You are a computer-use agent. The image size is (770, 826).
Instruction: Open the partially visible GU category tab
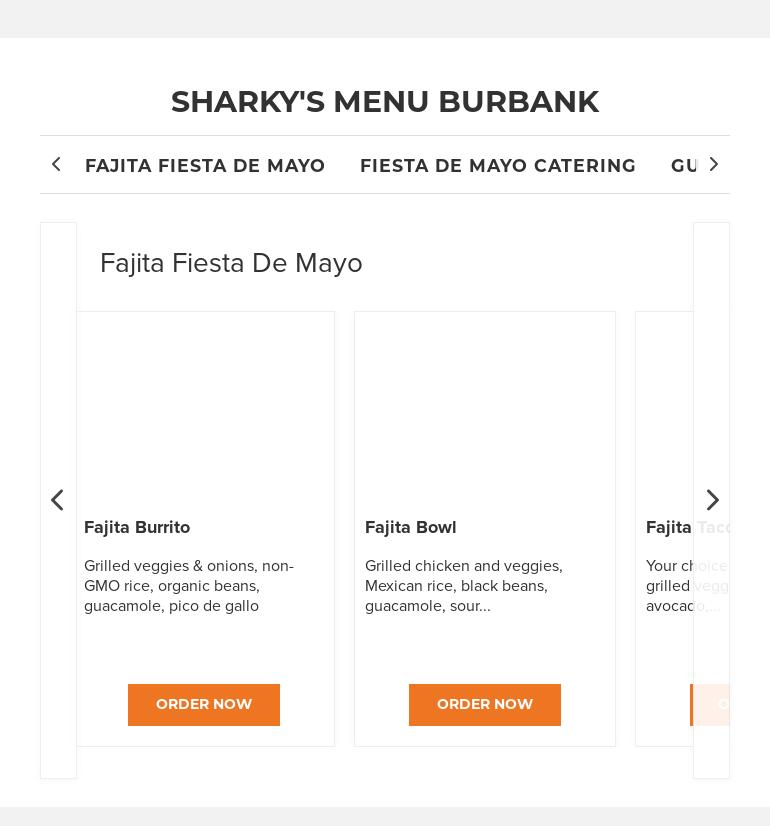[685, 166]
